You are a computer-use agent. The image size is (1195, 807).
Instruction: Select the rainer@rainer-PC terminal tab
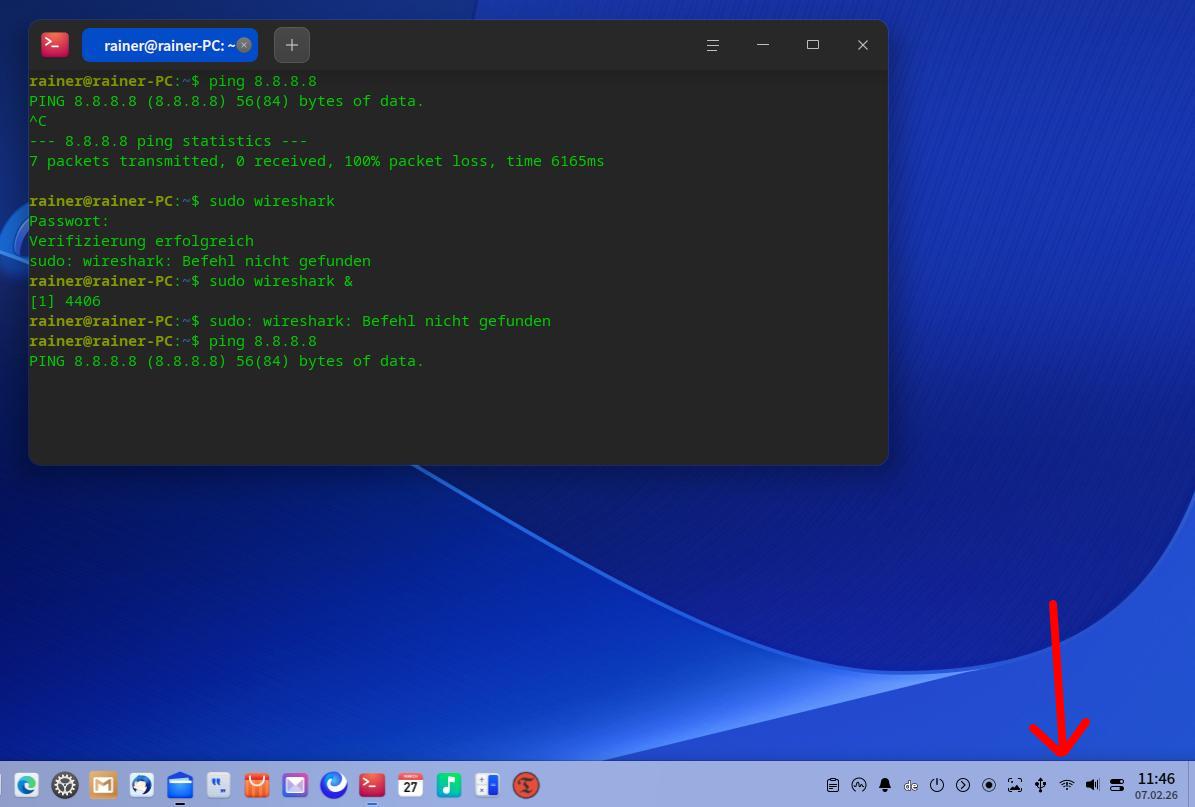tap(165, 45)
